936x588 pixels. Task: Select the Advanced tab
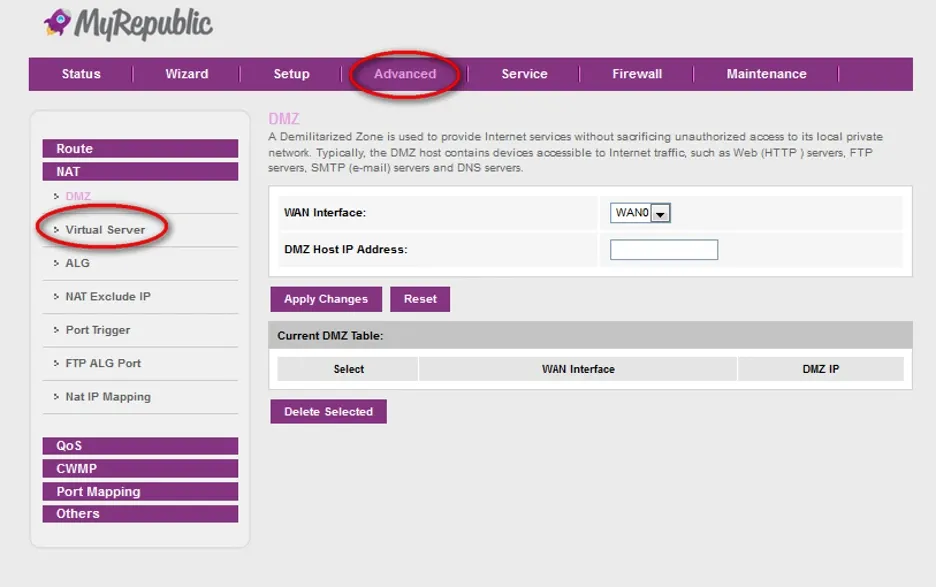click(x=405, y=74)
